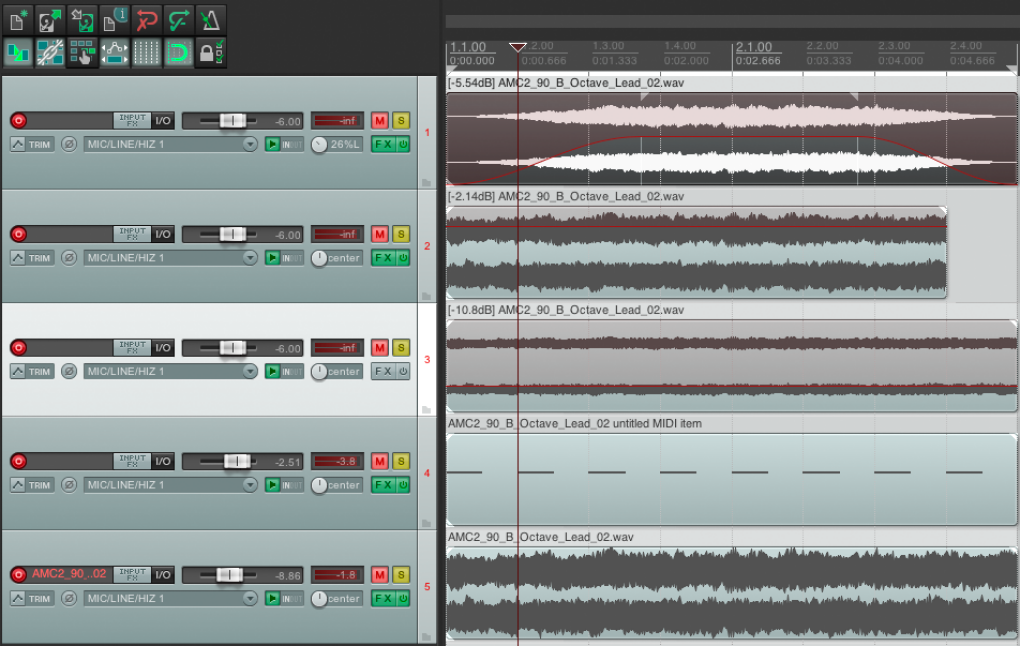Image resolution: width=1020 pixels, height=646 pixels.
Task: Click the empty track name field on track 2
Action: 70,234
